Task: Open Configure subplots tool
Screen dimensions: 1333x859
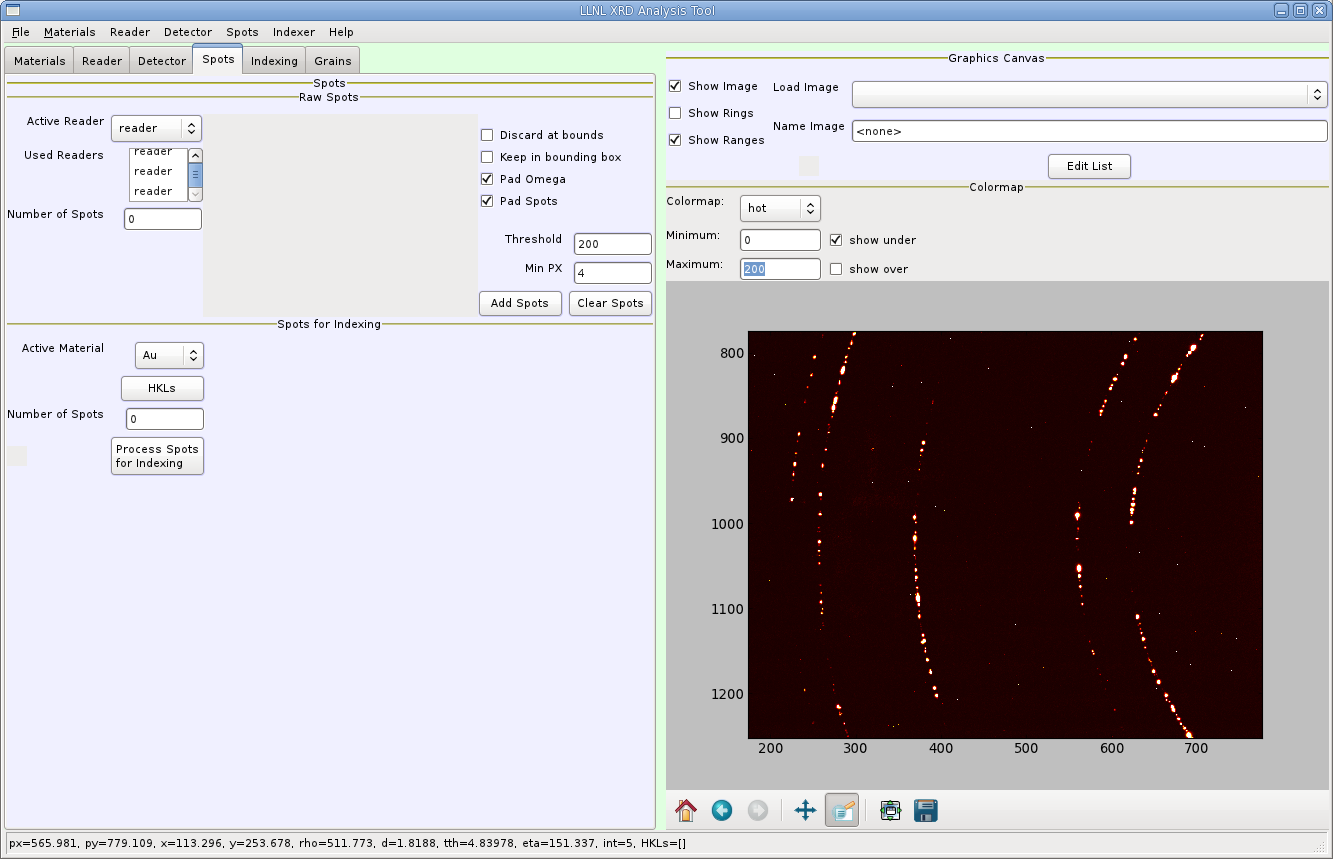Action: tap(890, 810)
